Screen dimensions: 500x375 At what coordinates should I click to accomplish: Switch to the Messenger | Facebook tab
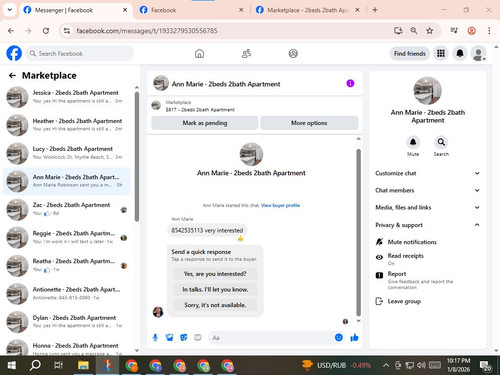75,10
